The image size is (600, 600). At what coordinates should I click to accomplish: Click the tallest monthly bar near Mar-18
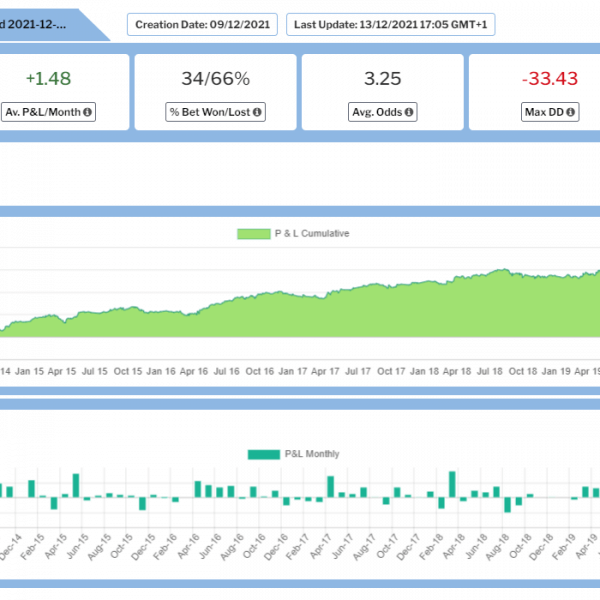454,484
